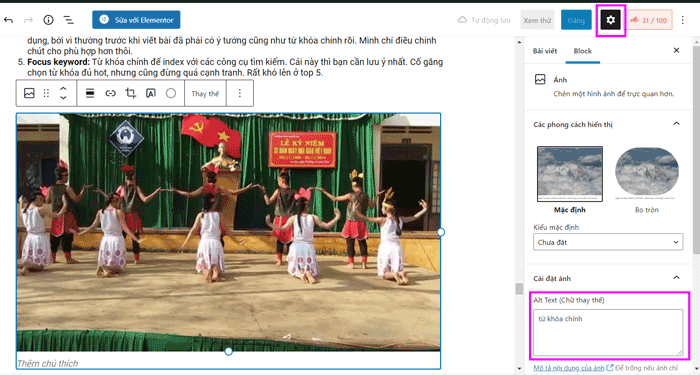
Task: Click the sidebar vertical scrollbar thumb
Action: click(x=696, y=150)
